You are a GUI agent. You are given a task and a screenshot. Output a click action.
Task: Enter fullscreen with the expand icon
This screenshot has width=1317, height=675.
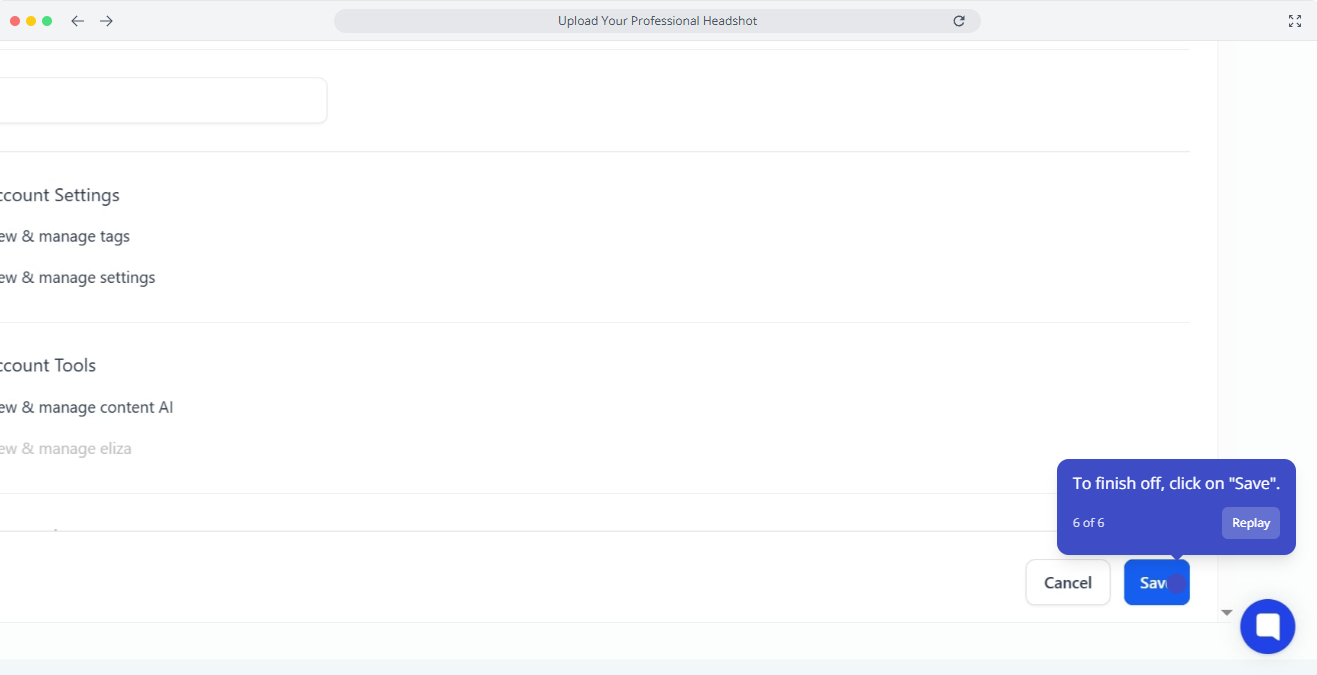click(x=1295, y=21)
